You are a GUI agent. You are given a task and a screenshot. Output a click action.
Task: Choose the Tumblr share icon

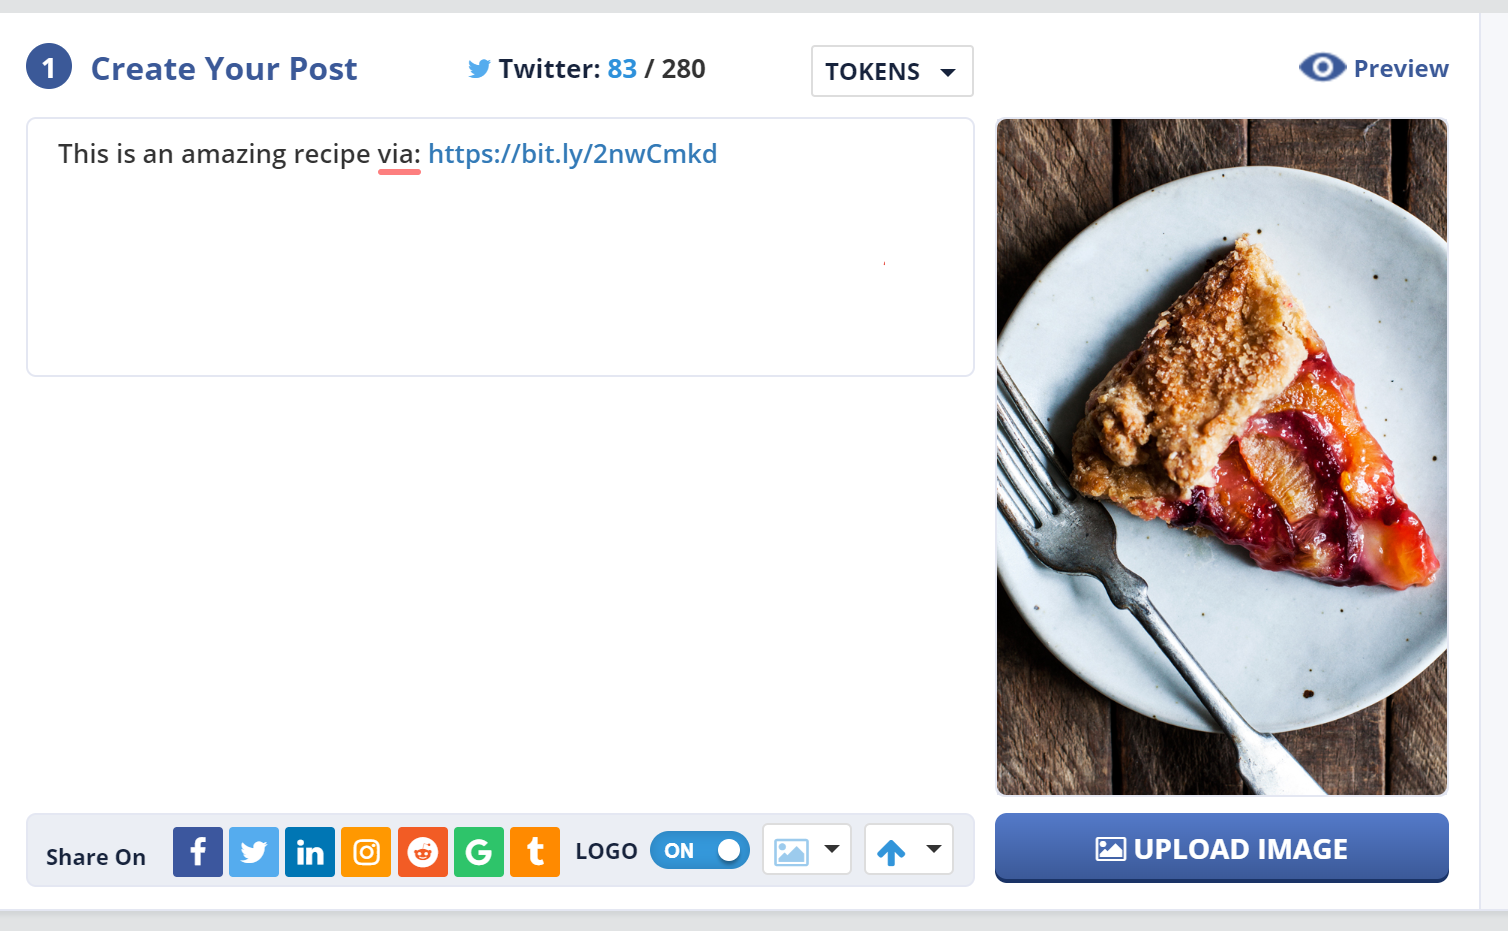coord(535,852)
